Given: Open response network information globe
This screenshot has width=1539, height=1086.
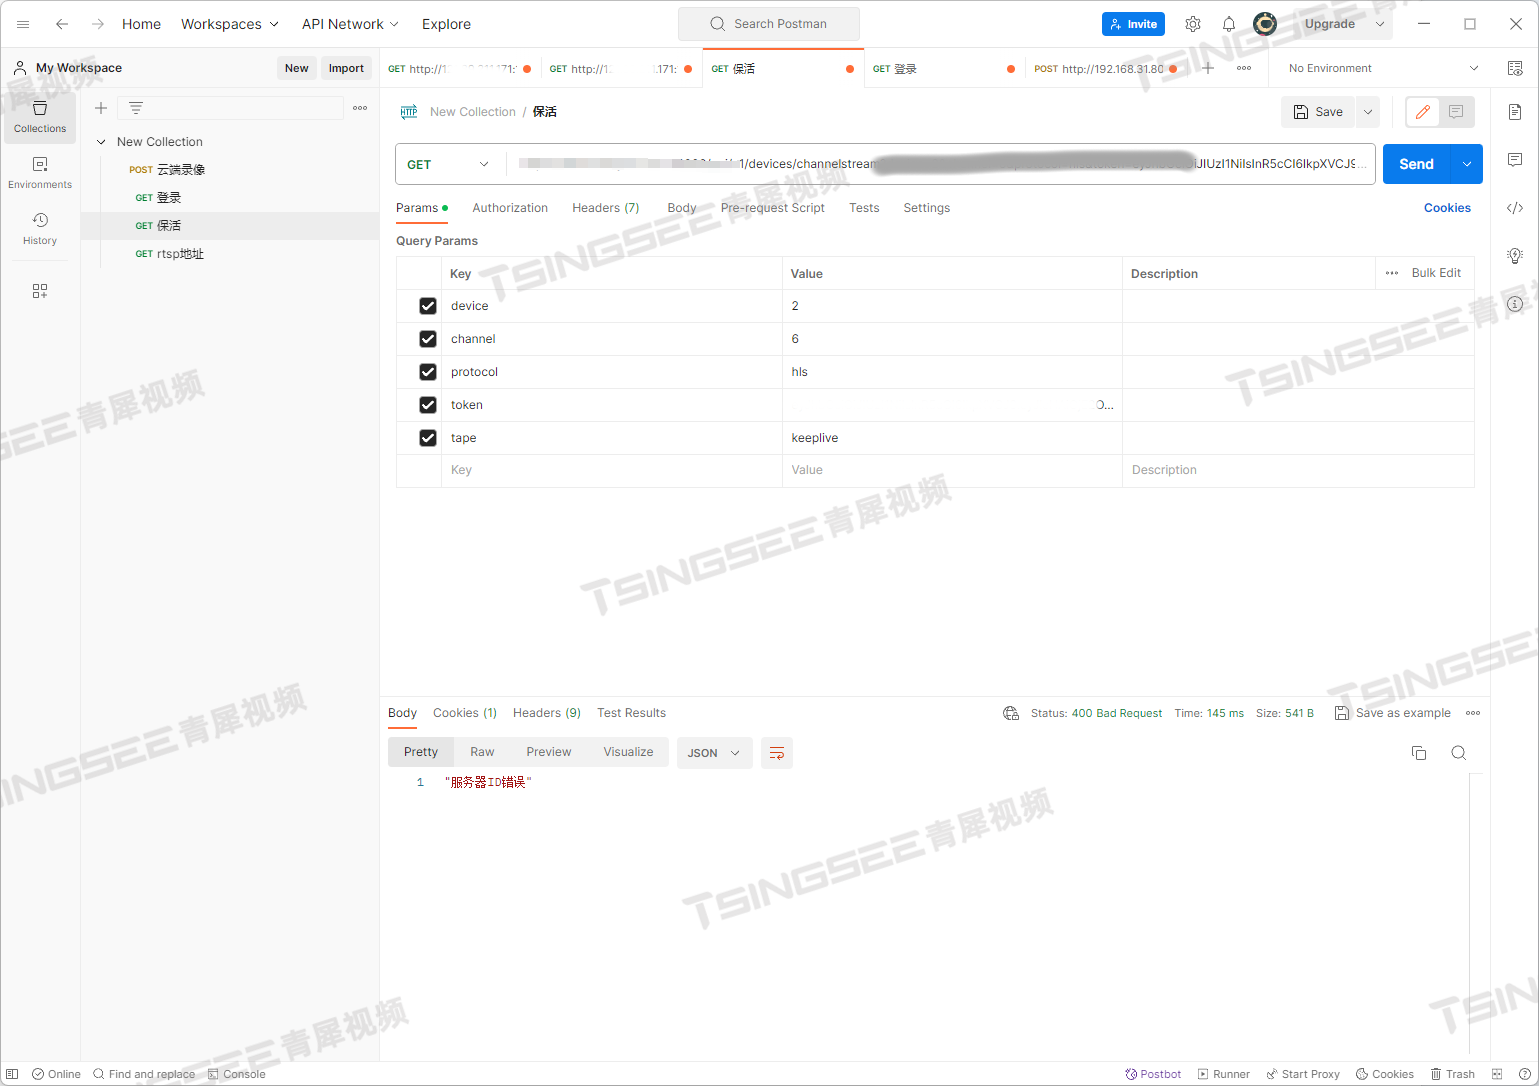Looking at the screenshot, I should 1011,713.
